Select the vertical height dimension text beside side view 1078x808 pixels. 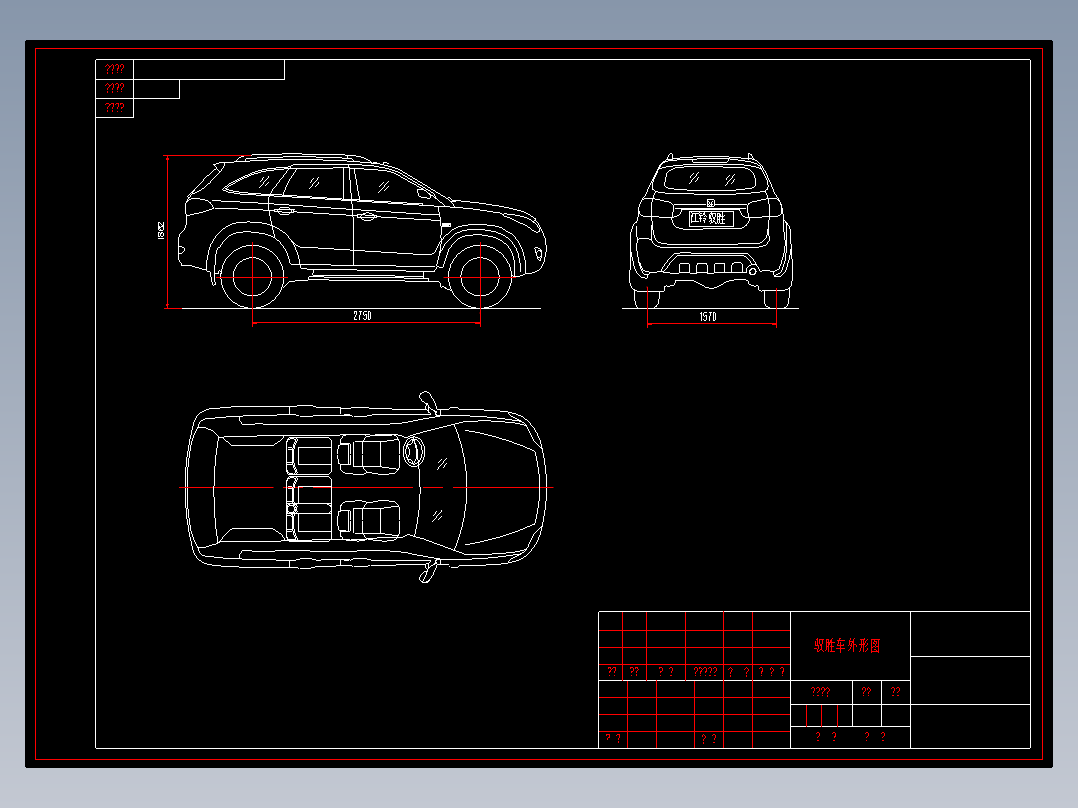click(161, 231)
